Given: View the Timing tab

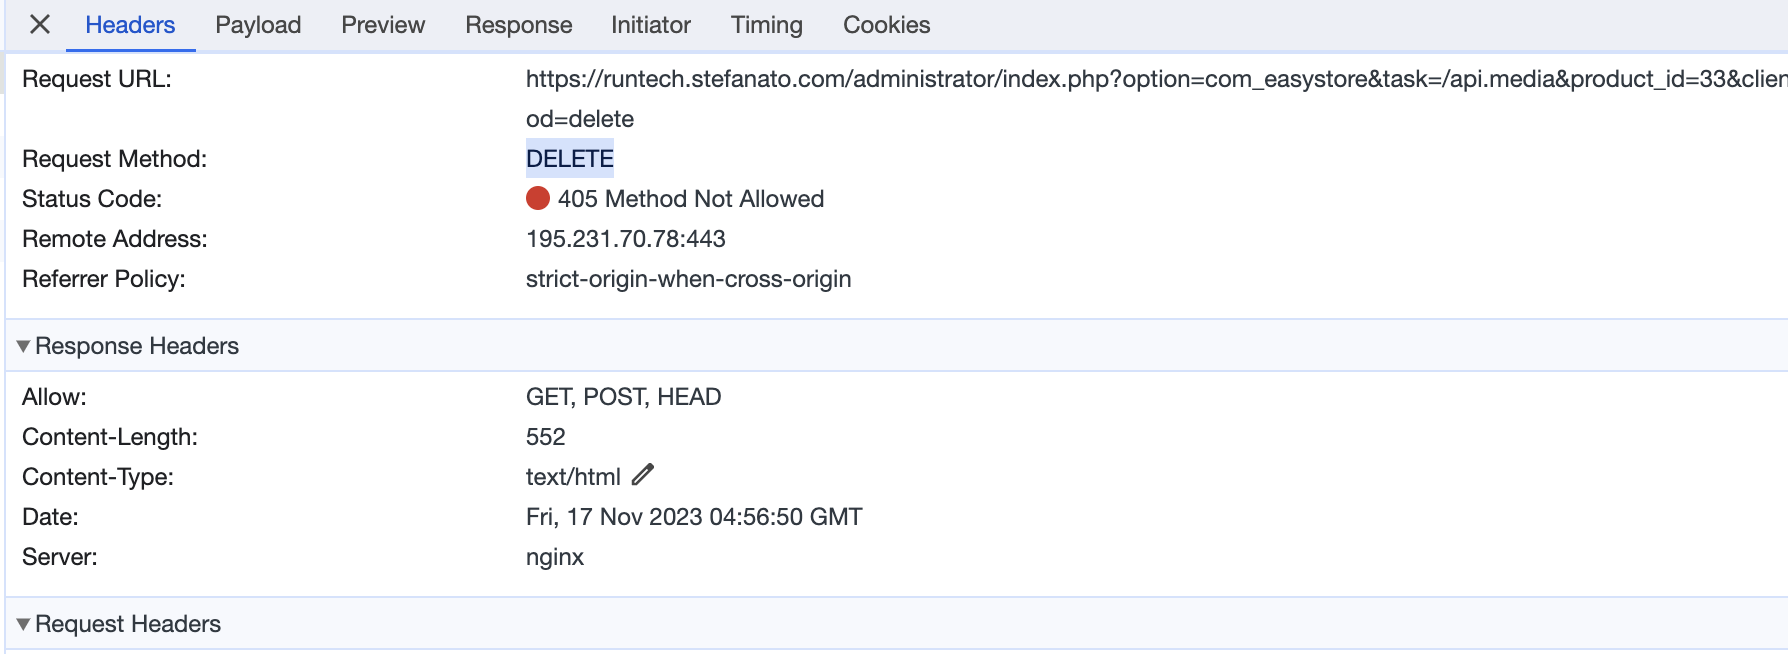Looking at the screenshot, I should [x=766, y=25].
